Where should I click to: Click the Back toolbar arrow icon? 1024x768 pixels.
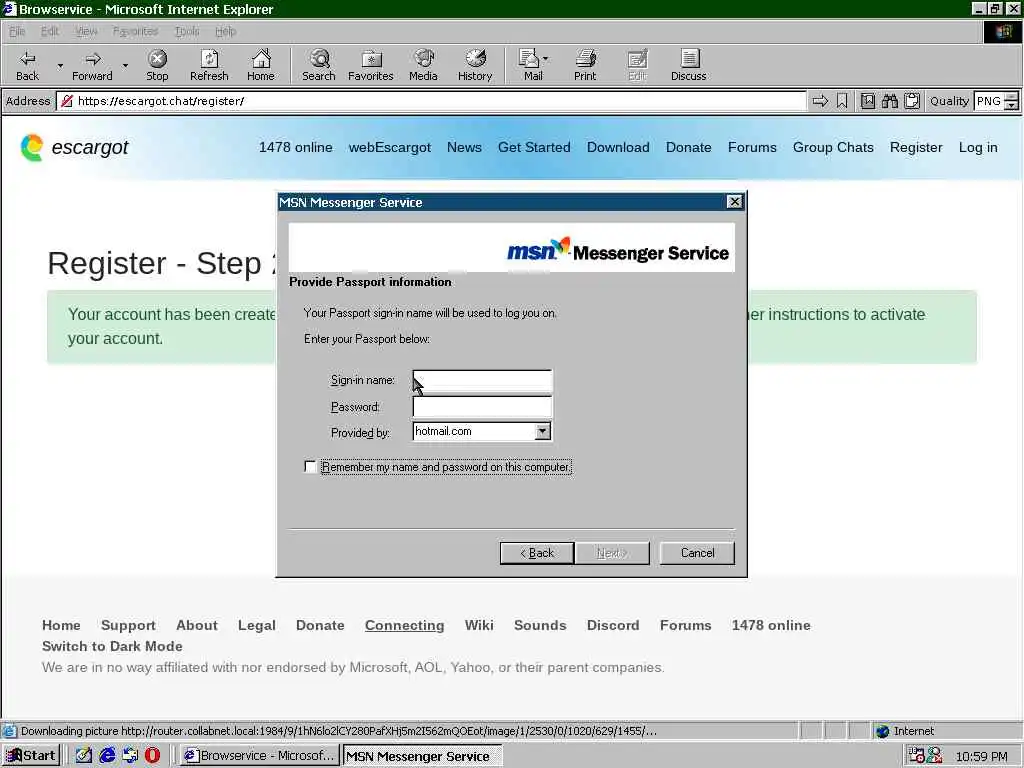[x=27, y=59]
